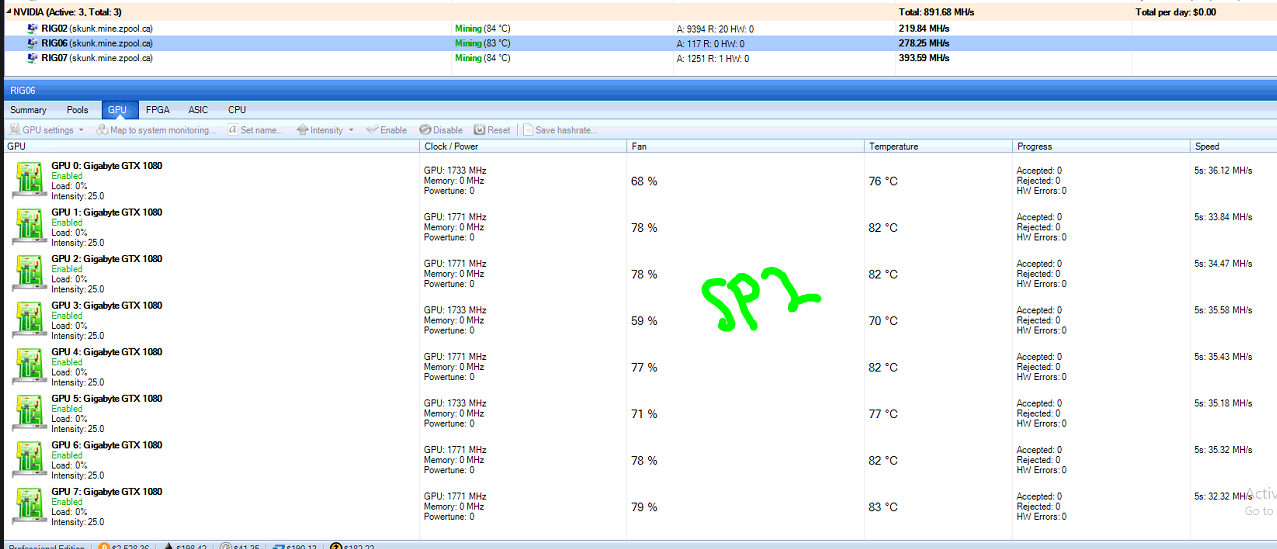Click the RIG07 computer icon
This screenshot has width=1277, height=549.
point(33,58)
